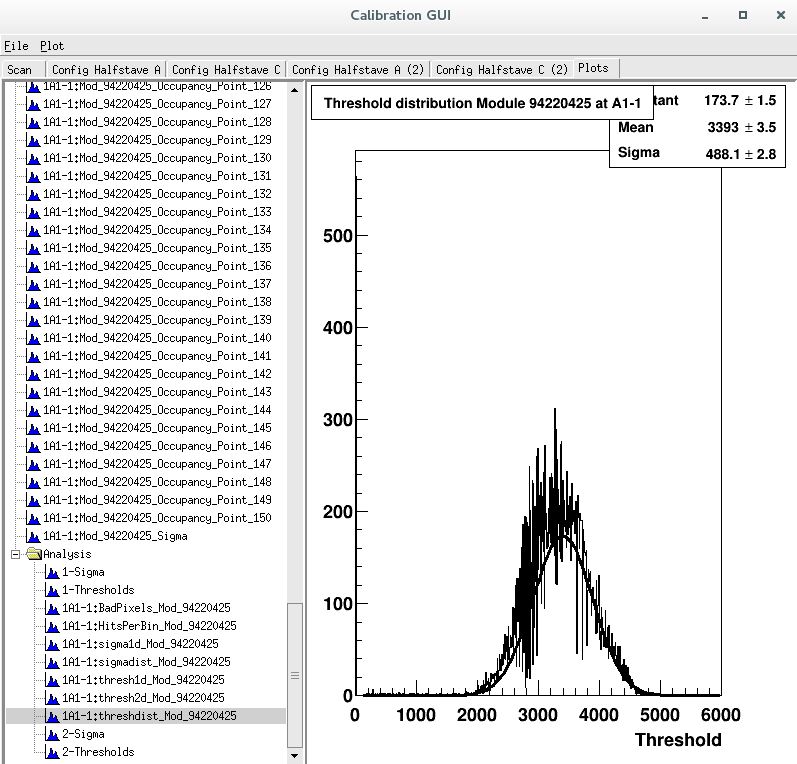Click histogram icon of Occupancy_Point_128 row
797x764 pixels.
[x=33, y=122]
